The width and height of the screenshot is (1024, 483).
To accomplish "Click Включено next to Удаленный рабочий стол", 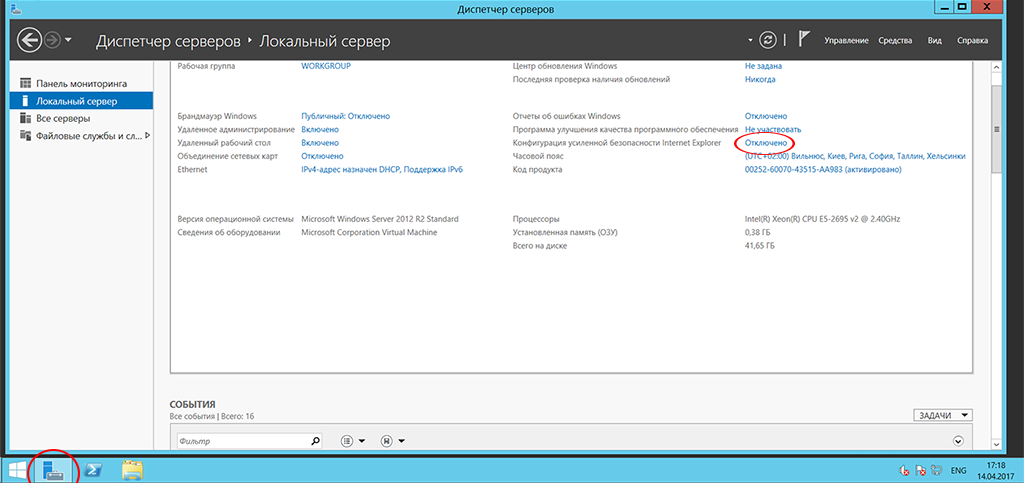I will 320,142.
